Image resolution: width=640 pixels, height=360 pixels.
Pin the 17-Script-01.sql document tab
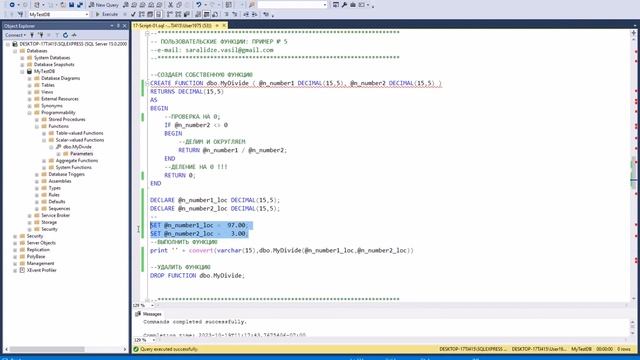coord(217,25)
